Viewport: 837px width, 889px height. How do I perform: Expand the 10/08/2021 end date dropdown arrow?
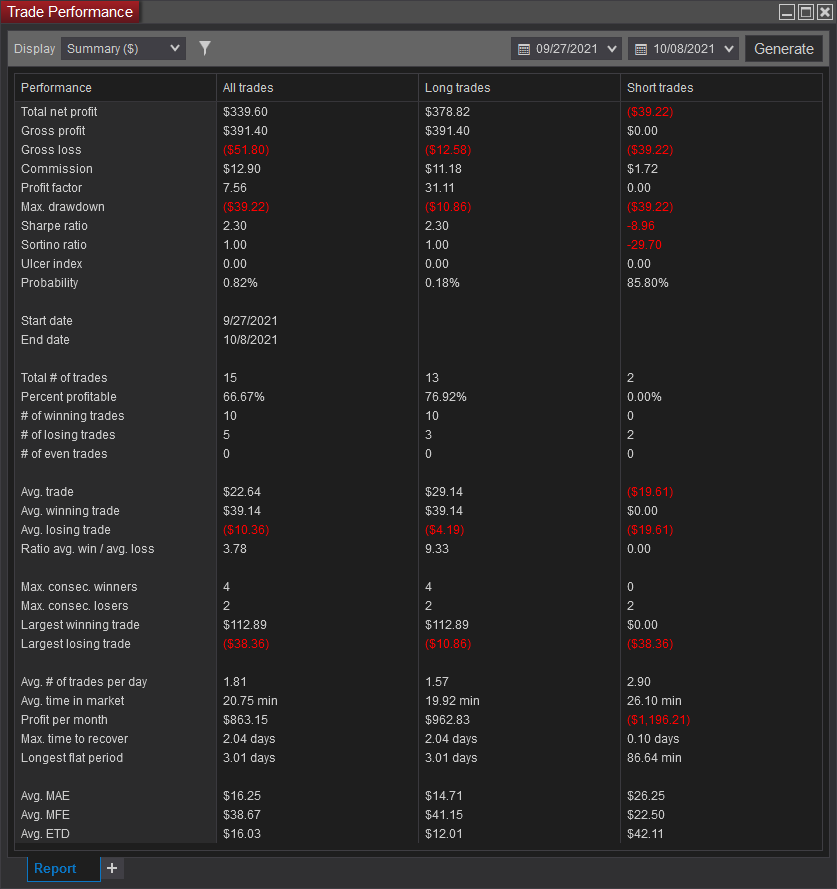click(729, 49)
